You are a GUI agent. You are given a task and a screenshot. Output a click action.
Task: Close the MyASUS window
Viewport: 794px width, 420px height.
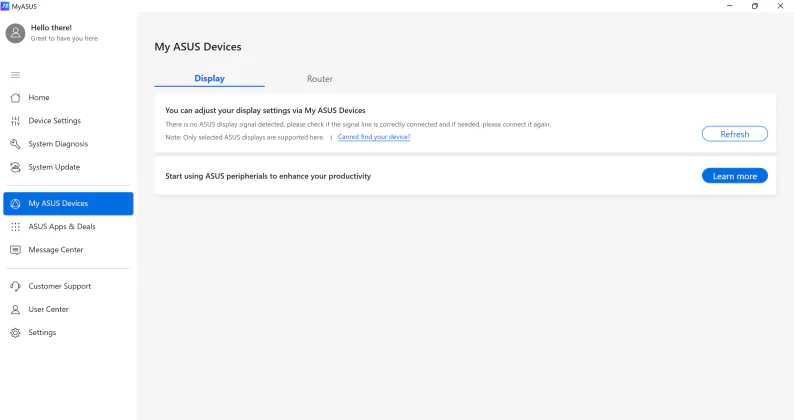click(x=780, y=6)
